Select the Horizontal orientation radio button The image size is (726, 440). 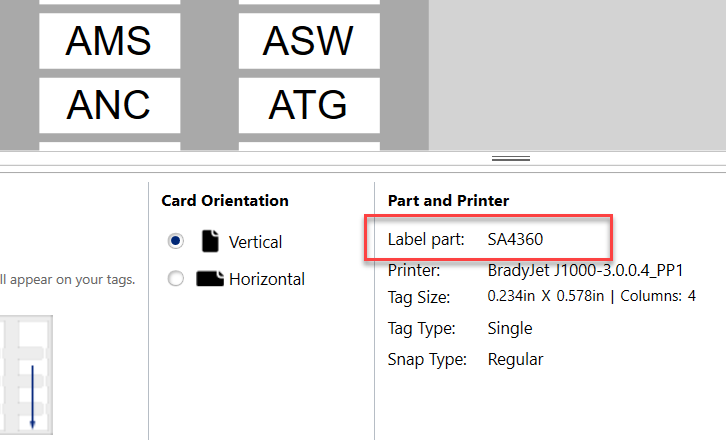pyautogui.click(x=176, y=279)
